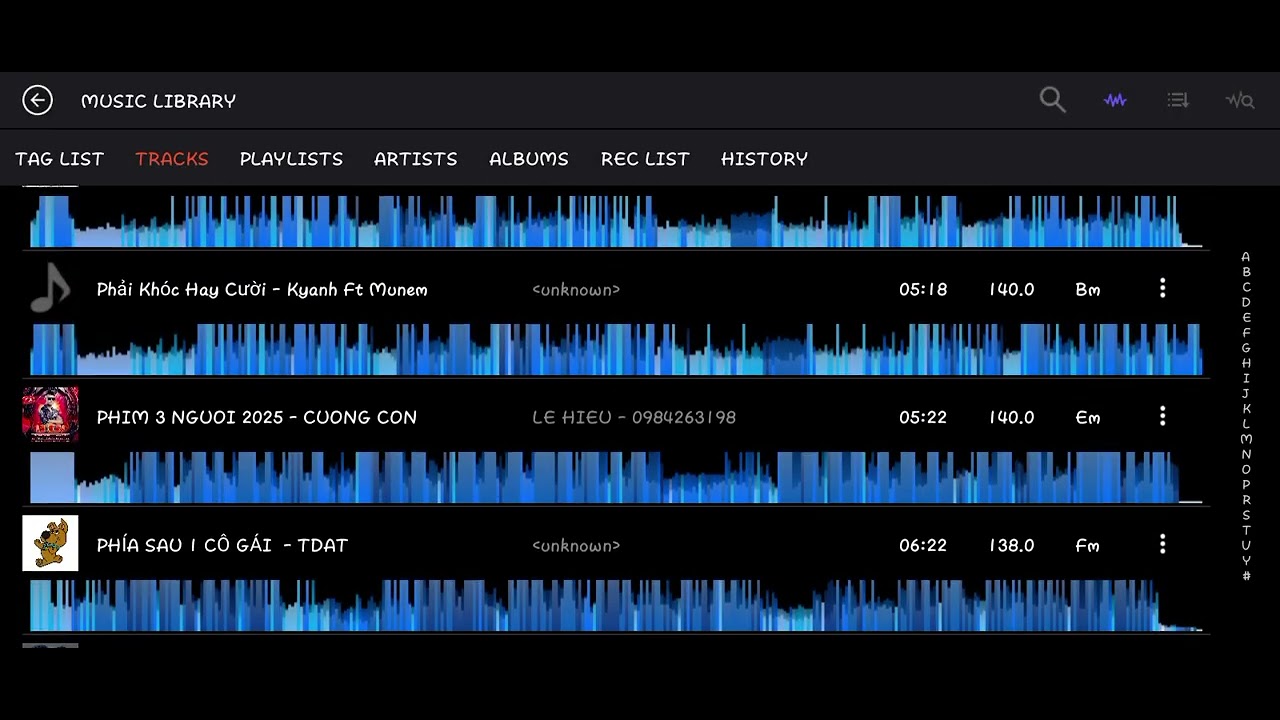Open the PLAYLISTS tab
The width and height of the screenshot is (1280, 720).
pyautogui.click(x=291, y=159)
